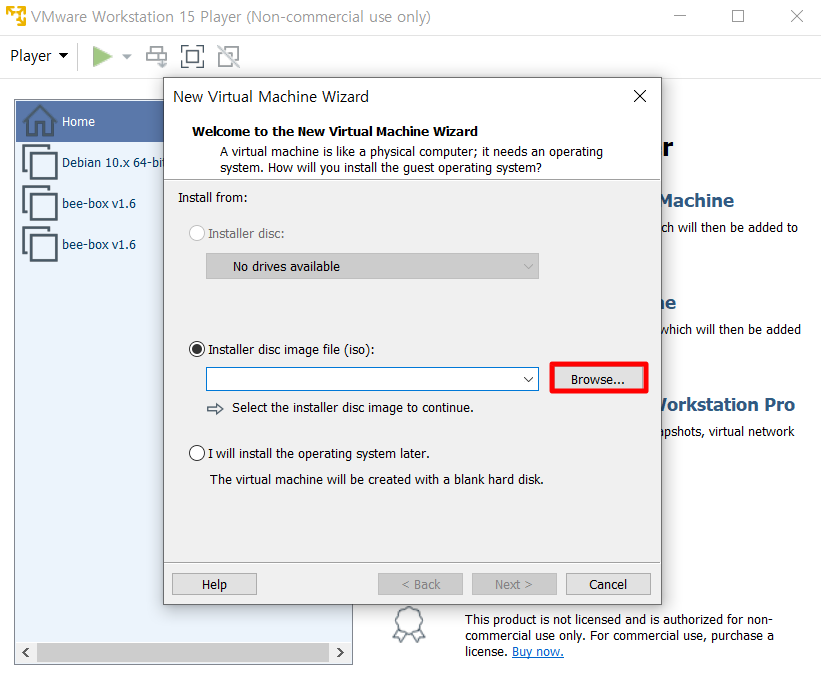Open the Player menu
Screen dimensions: 821x685
click(x=39, y=56)
